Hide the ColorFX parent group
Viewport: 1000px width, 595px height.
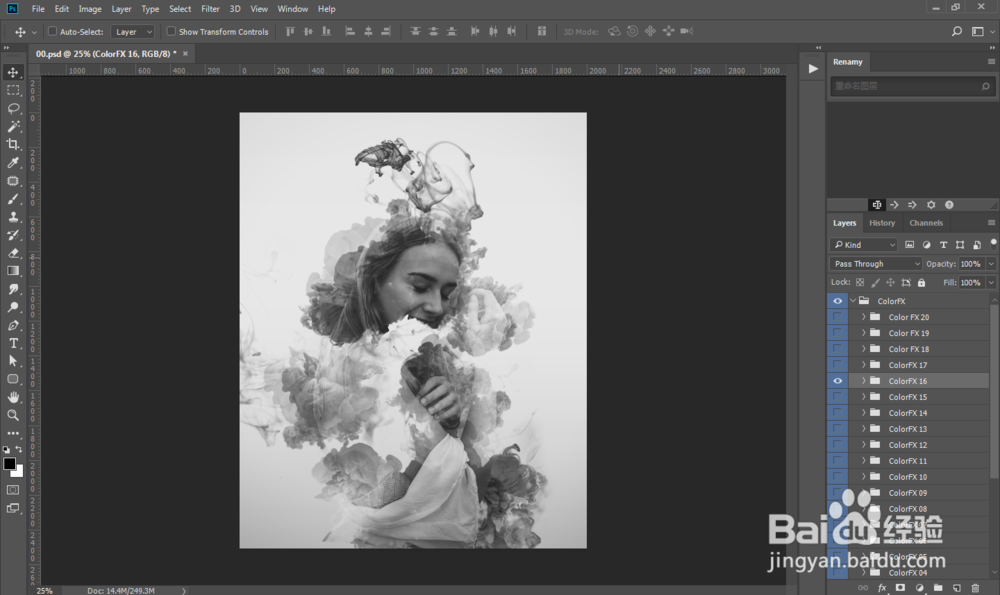tap(837, 301)
